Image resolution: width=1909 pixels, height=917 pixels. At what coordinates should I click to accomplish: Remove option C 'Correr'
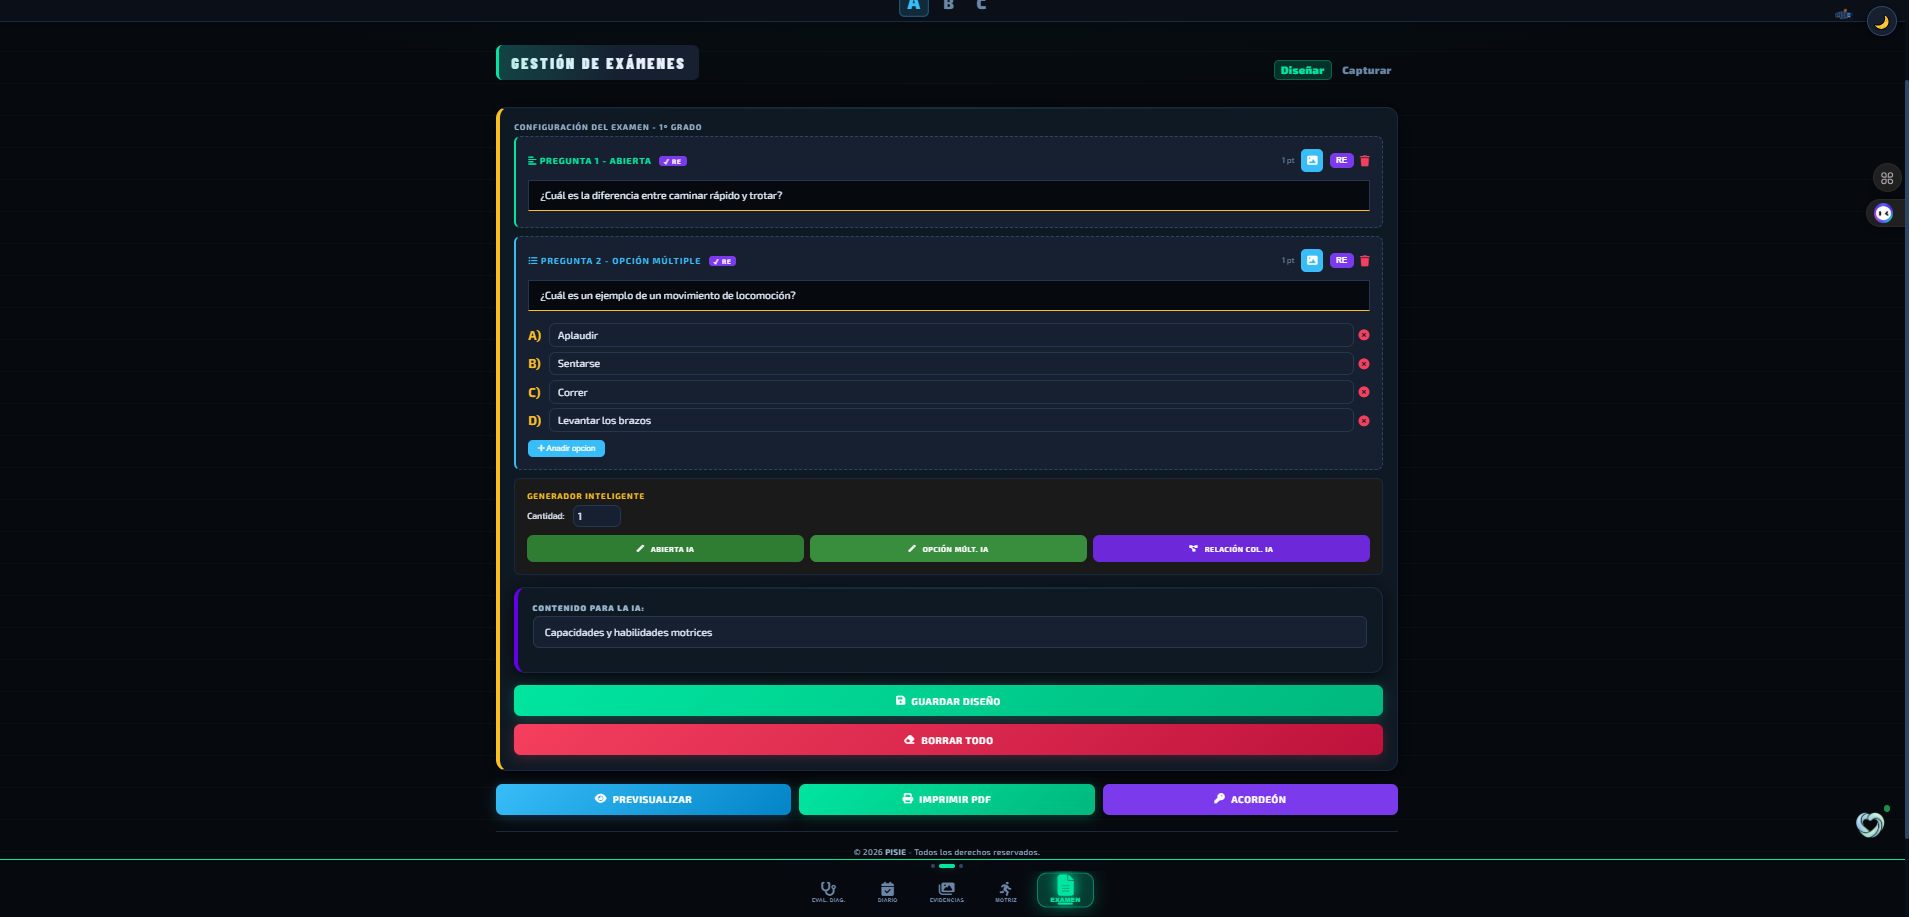click(1364, 392)
